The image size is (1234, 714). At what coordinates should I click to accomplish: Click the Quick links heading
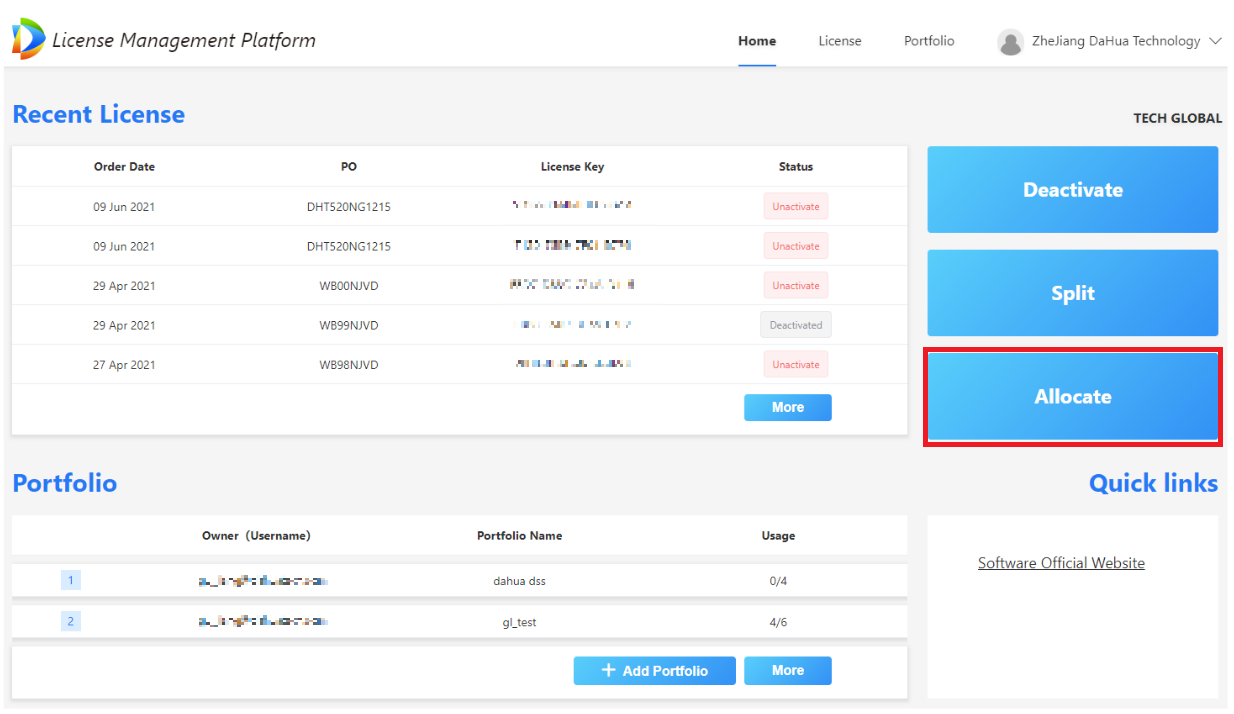[1153, 483]
